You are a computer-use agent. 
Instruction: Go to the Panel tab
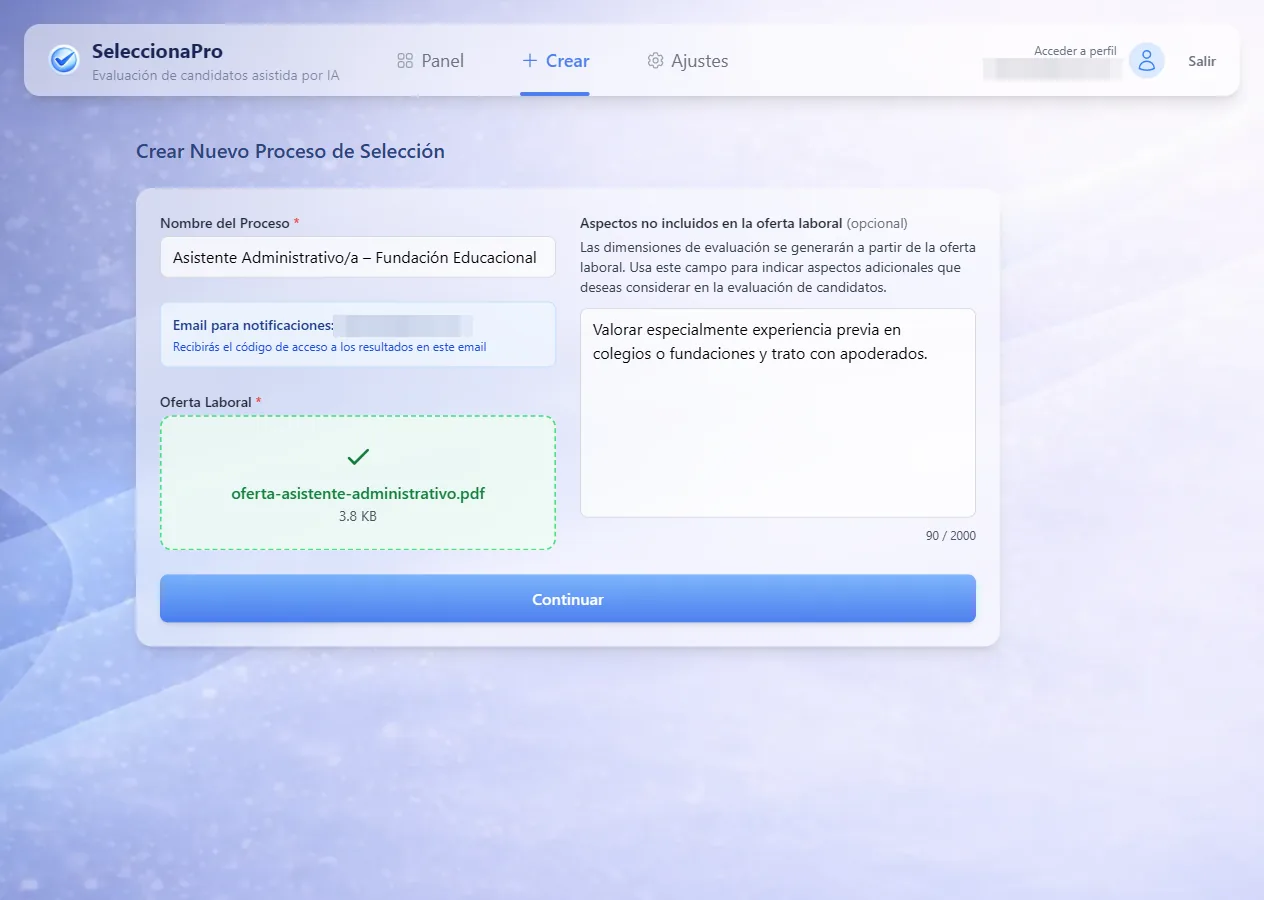430,61
